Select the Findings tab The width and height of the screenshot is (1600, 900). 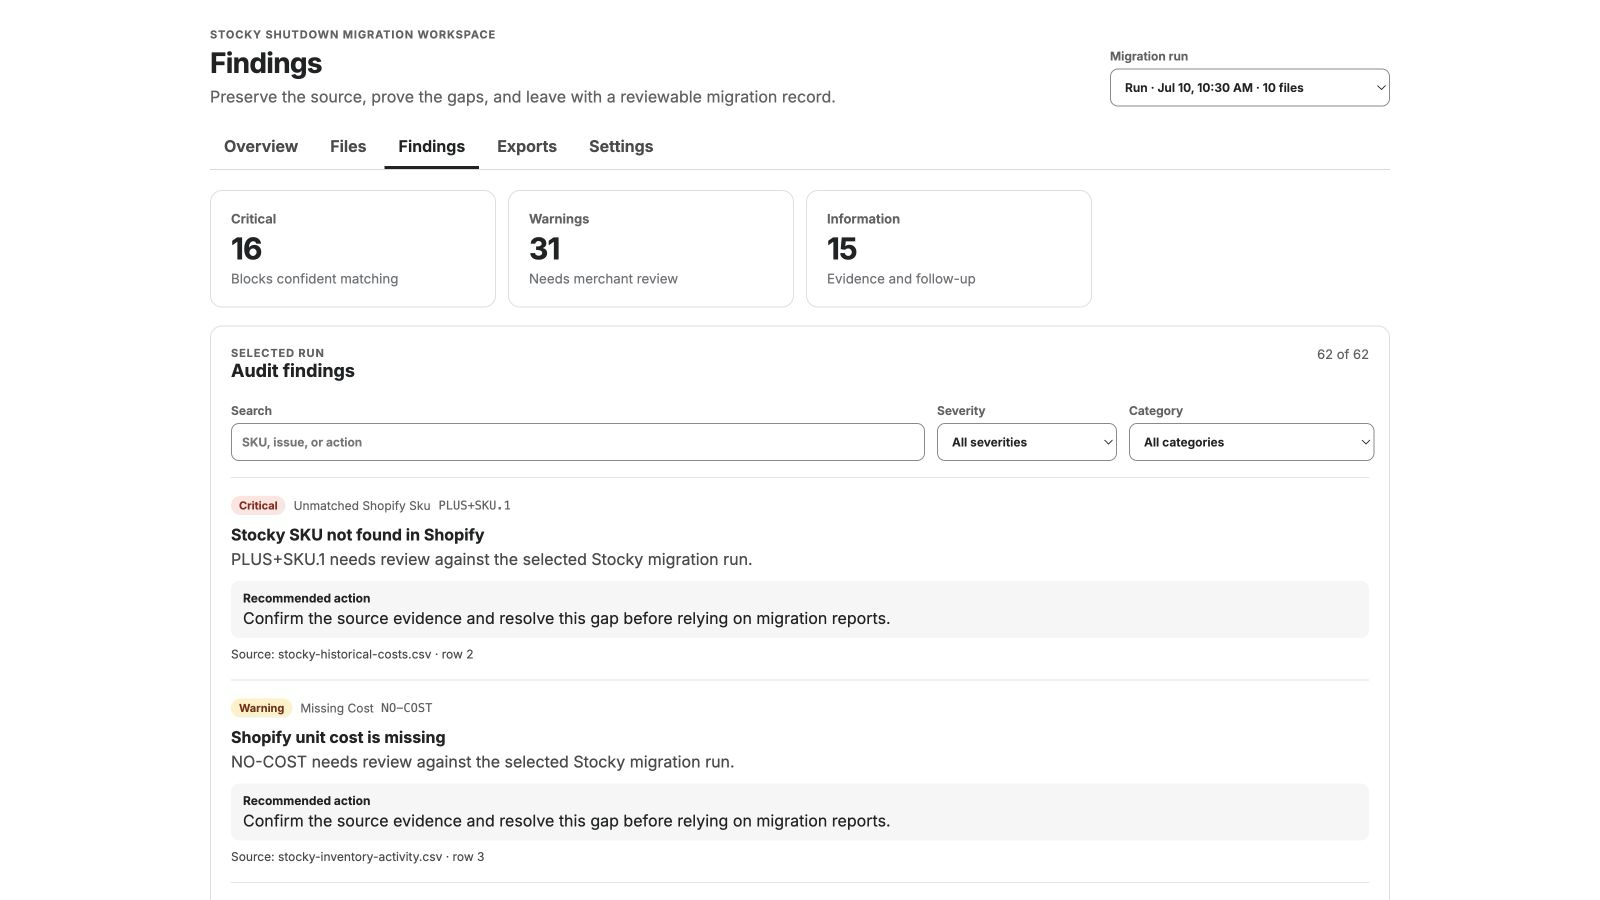431,146
